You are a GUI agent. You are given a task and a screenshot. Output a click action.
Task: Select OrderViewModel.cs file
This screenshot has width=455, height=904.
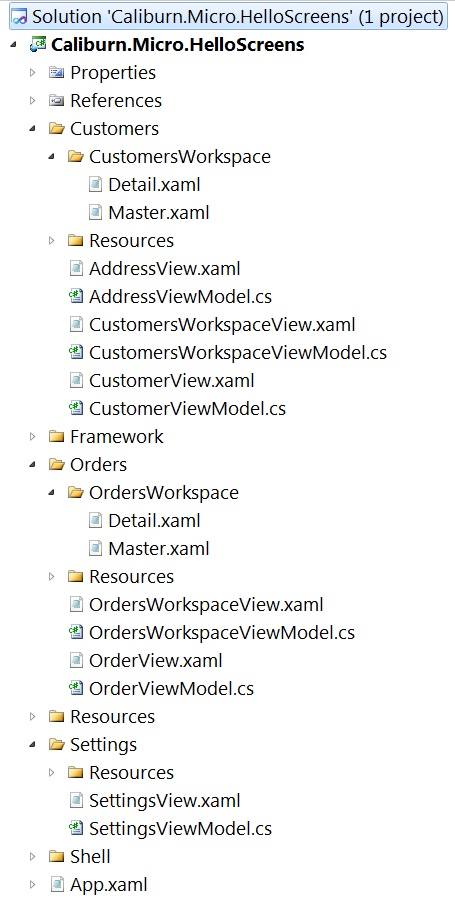(x=171, y=688)
